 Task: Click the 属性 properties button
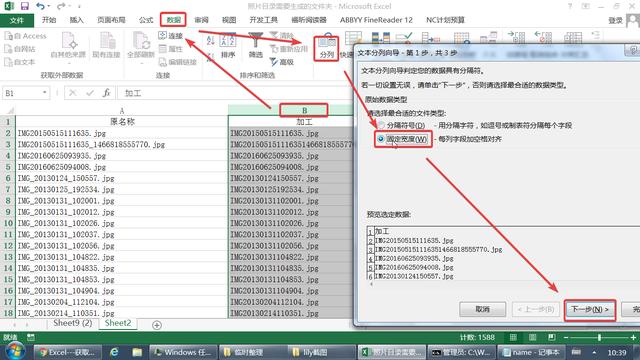pos(171,49)
